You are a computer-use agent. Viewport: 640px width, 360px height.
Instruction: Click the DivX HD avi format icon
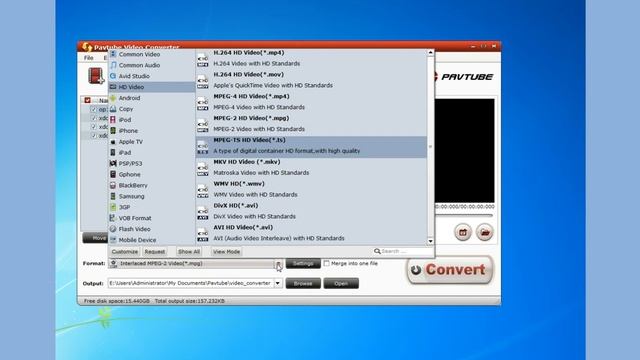(x=202, y=213)
